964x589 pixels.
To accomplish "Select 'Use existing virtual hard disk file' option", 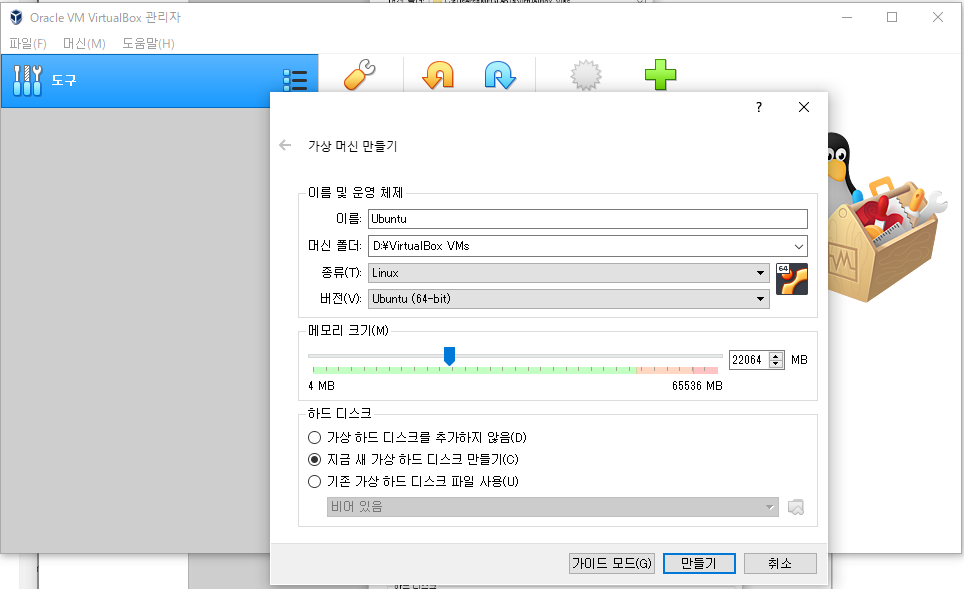I will click(x=413, y=481).
